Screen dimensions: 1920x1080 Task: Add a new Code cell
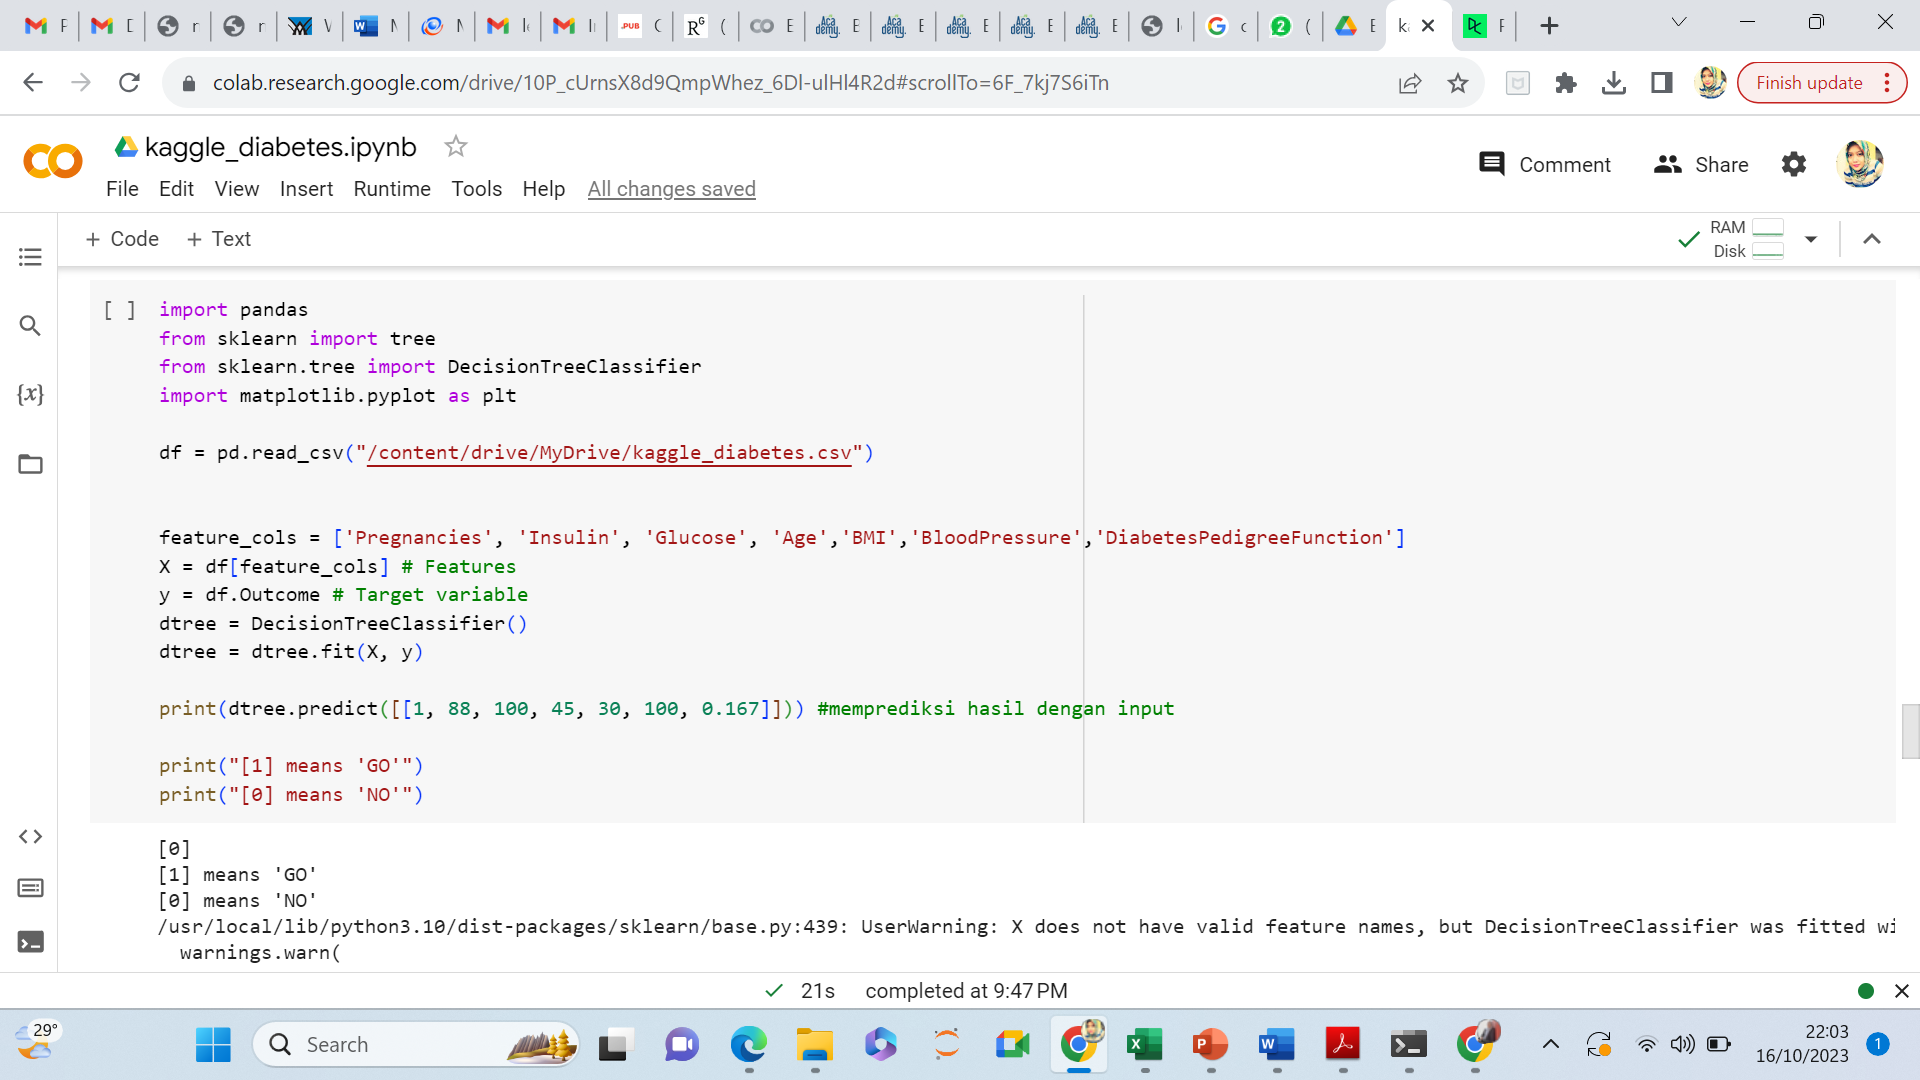point(122,239)
